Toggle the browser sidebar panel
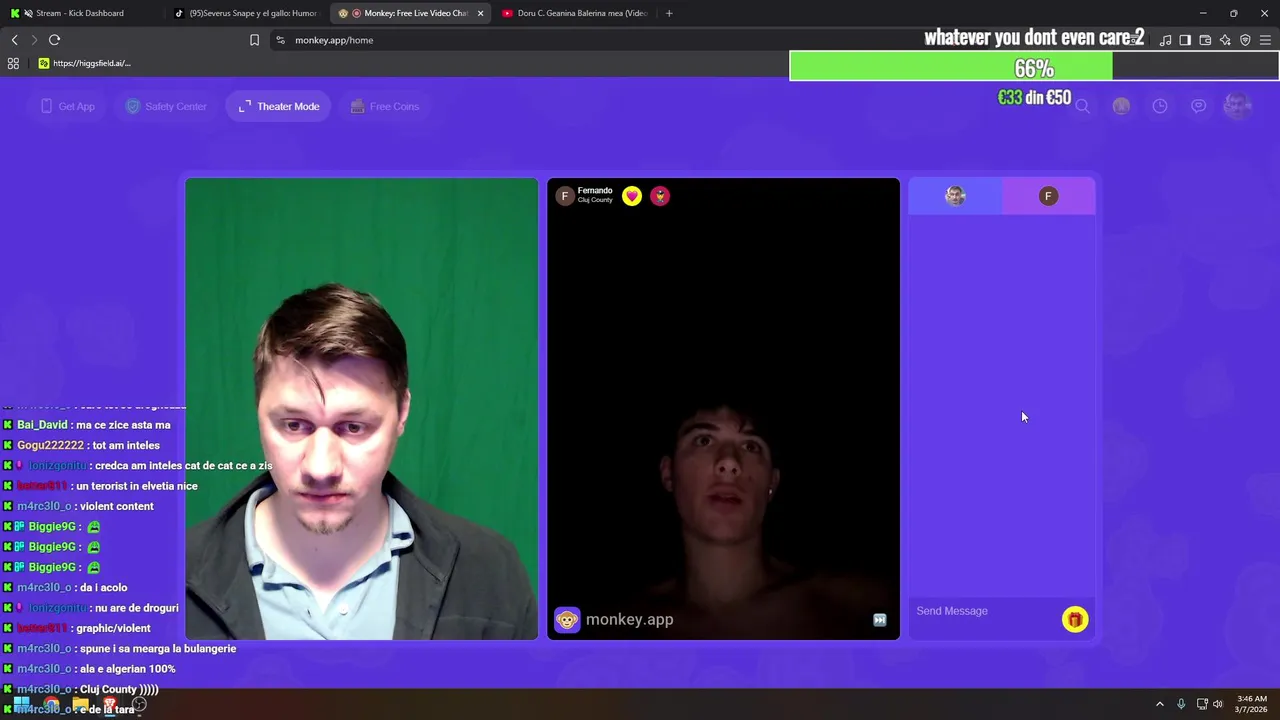 [x=1185, y=40]
